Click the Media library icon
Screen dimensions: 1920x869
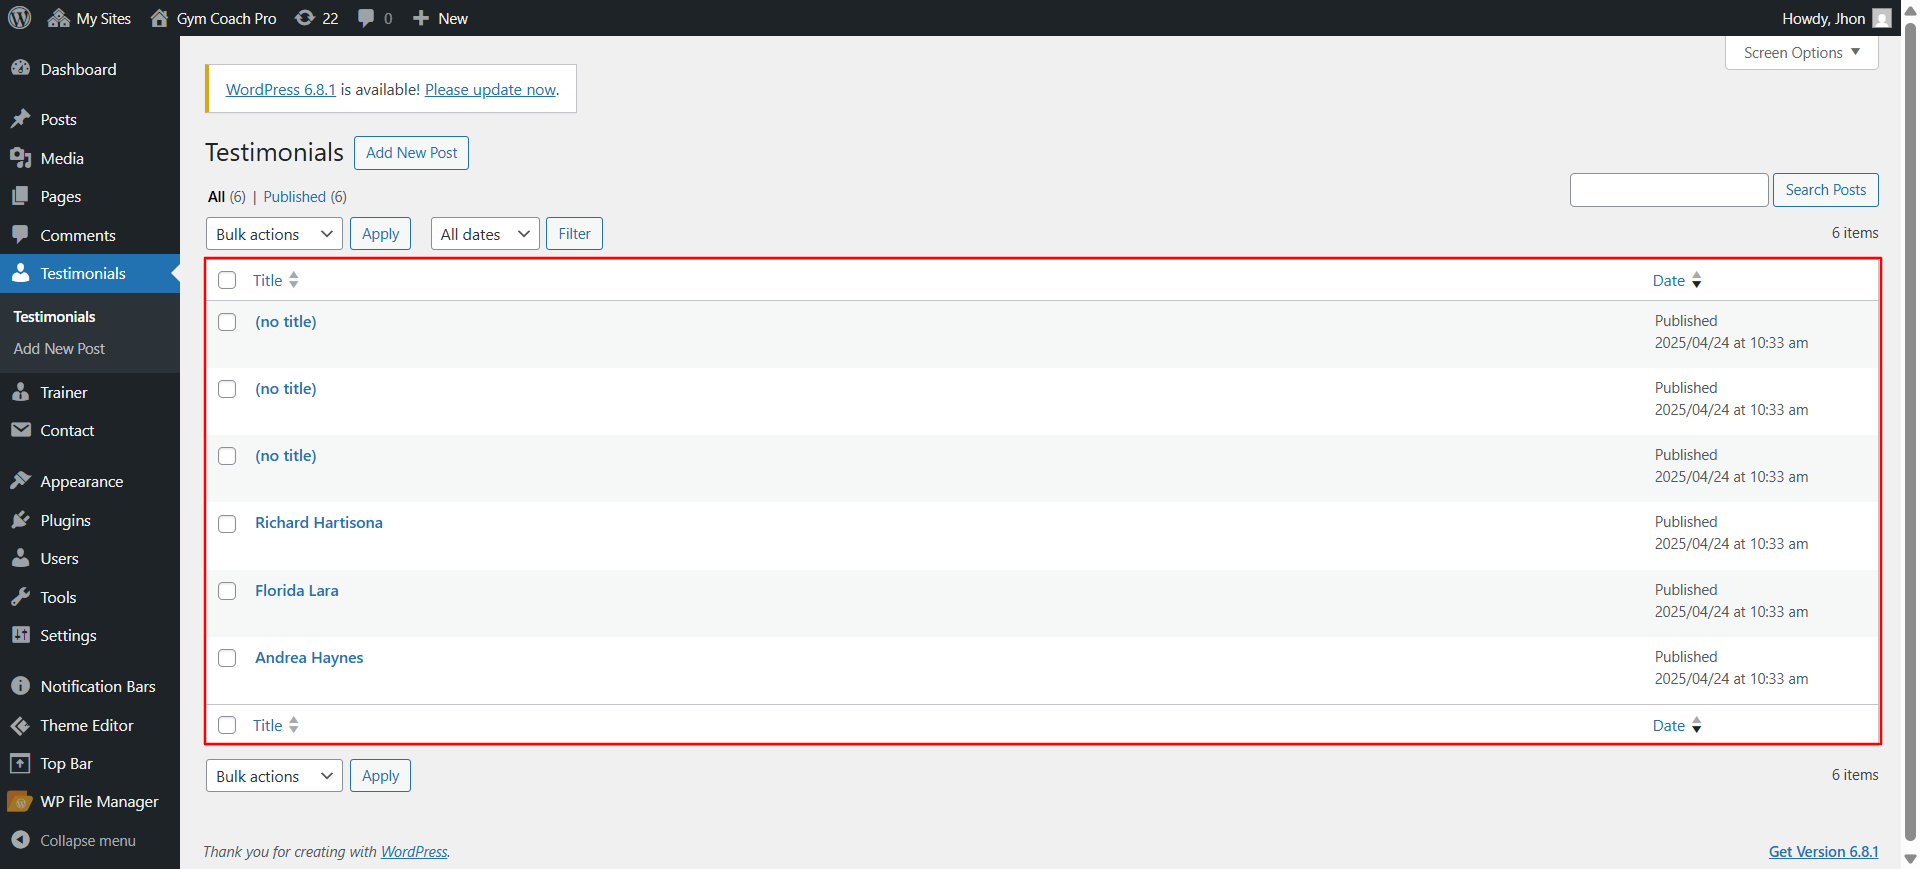tap(20, 158)
